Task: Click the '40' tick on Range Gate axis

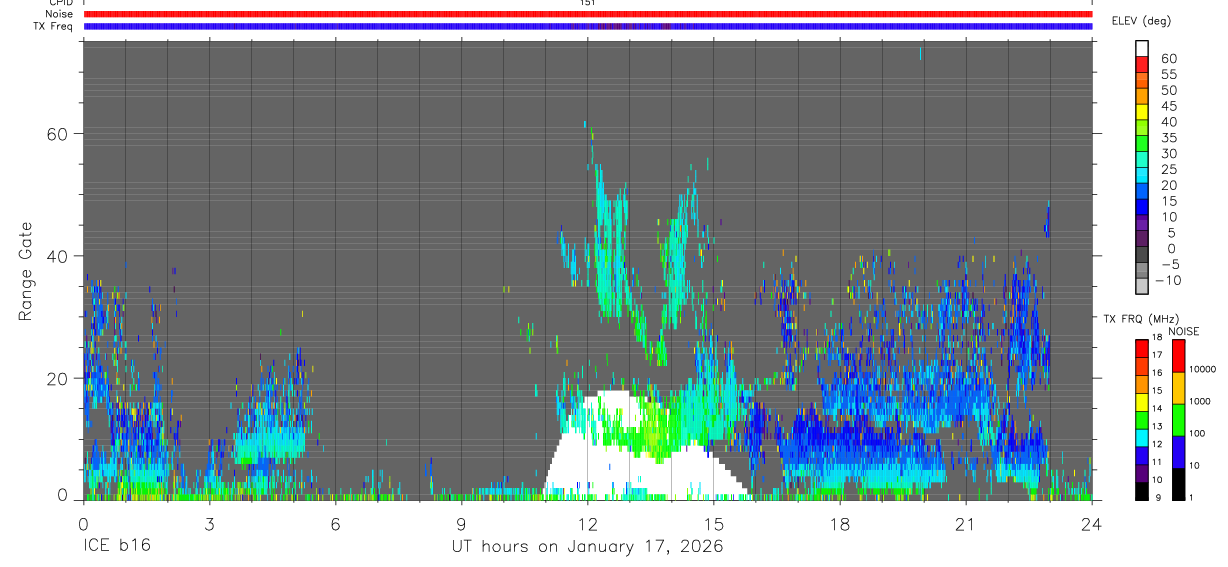Action: [58, 256]
